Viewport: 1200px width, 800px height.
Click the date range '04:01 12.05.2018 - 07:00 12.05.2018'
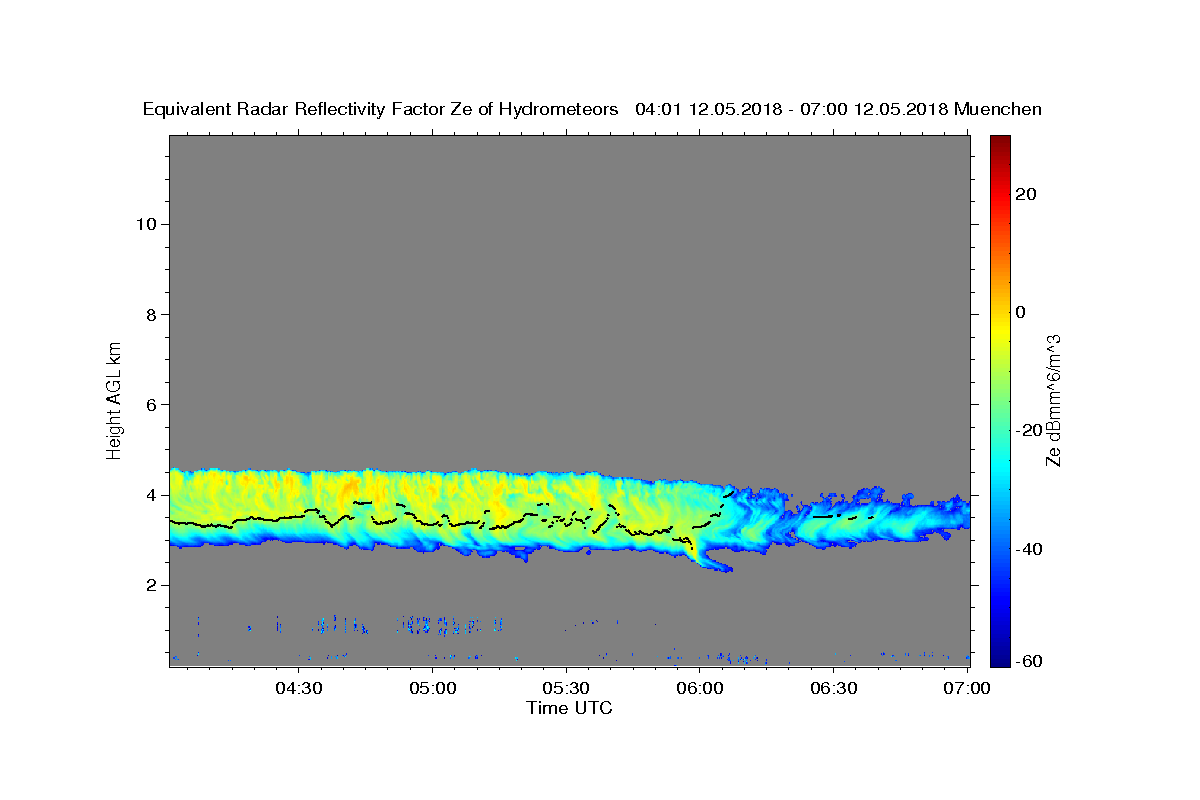792,109
